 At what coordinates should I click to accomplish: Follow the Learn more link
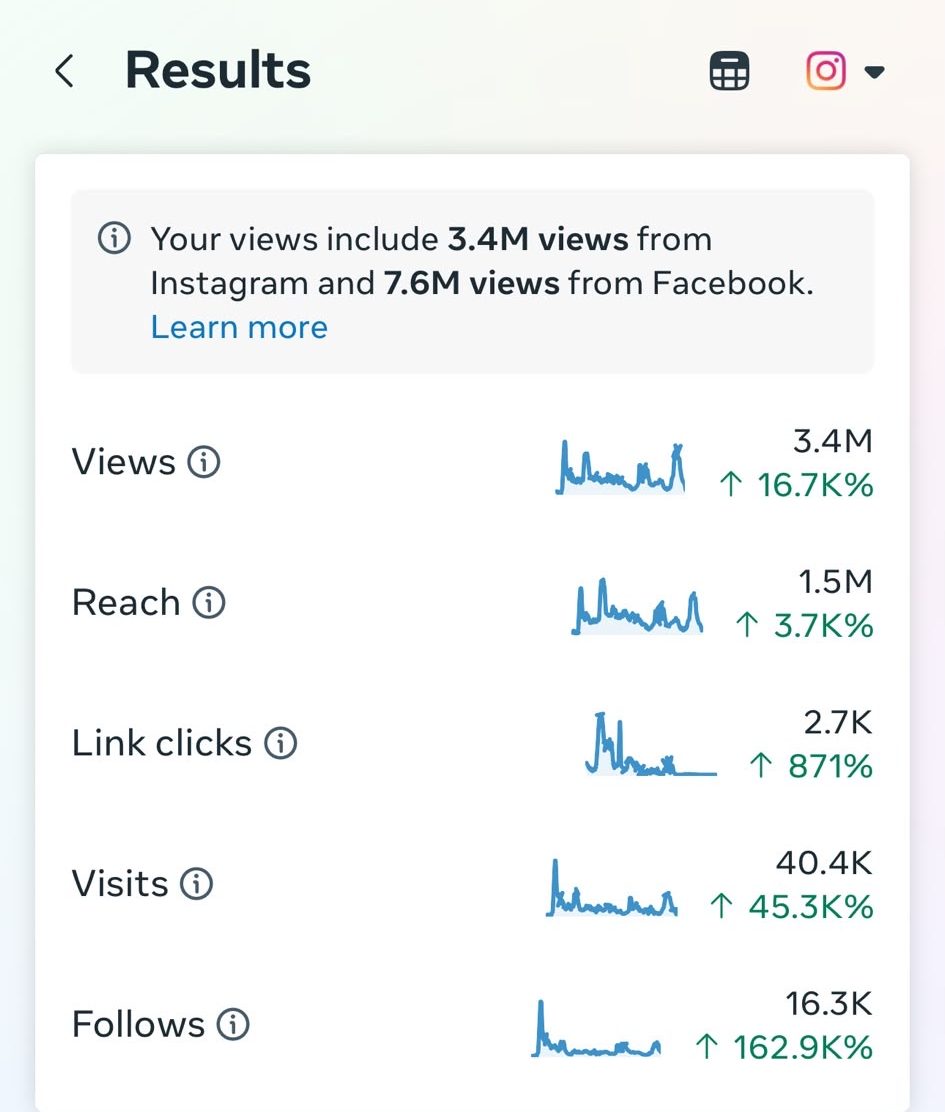[240, 328]
